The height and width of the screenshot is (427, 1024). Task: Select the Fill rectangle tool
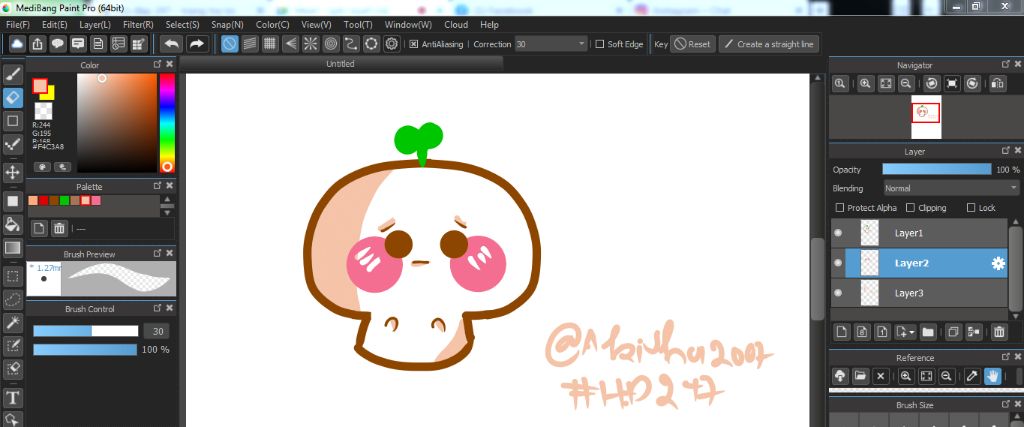13,201
